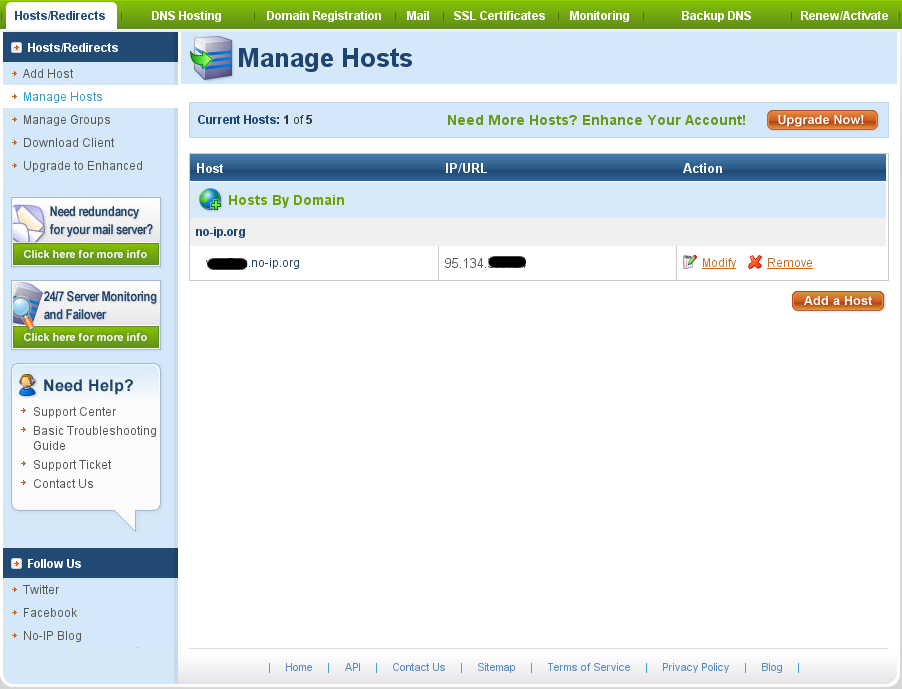Switch to the Domain Registration tab
Image resolution: width=902 pixels, height=689 pixels.
(x=323, y=16)
